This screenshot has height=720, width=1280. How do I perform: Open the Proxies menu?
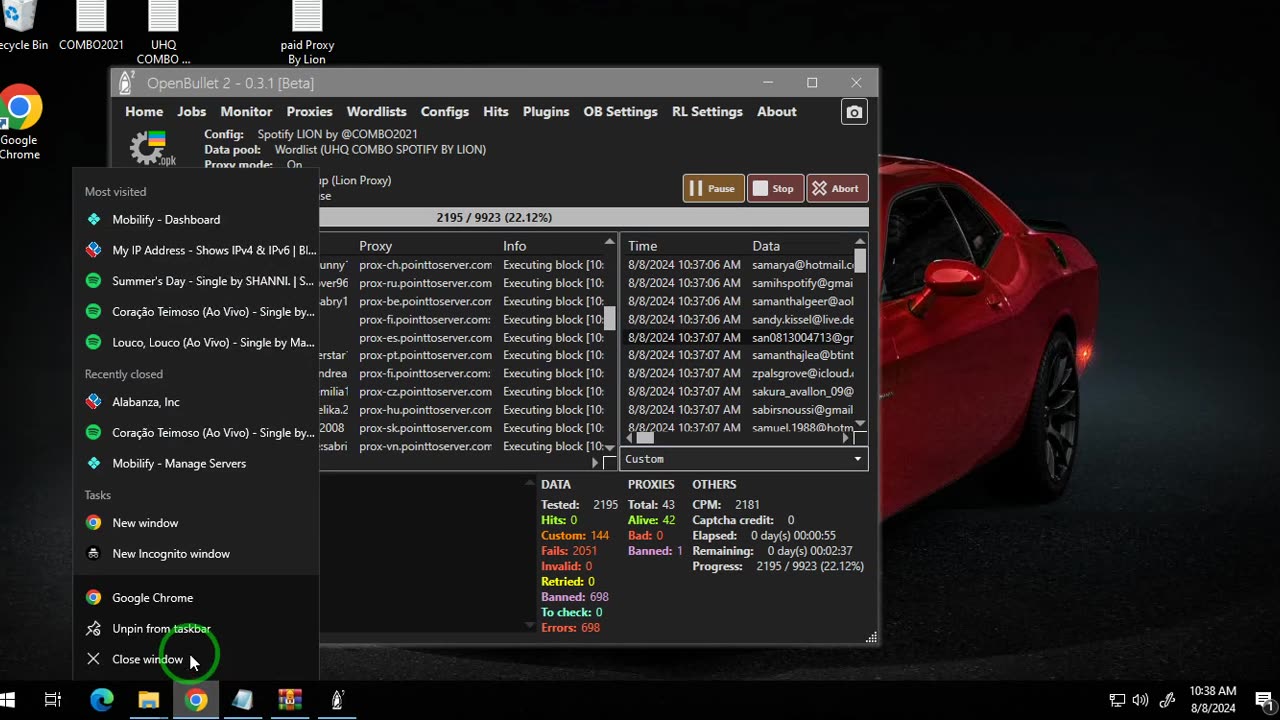[x=309, y=112]
